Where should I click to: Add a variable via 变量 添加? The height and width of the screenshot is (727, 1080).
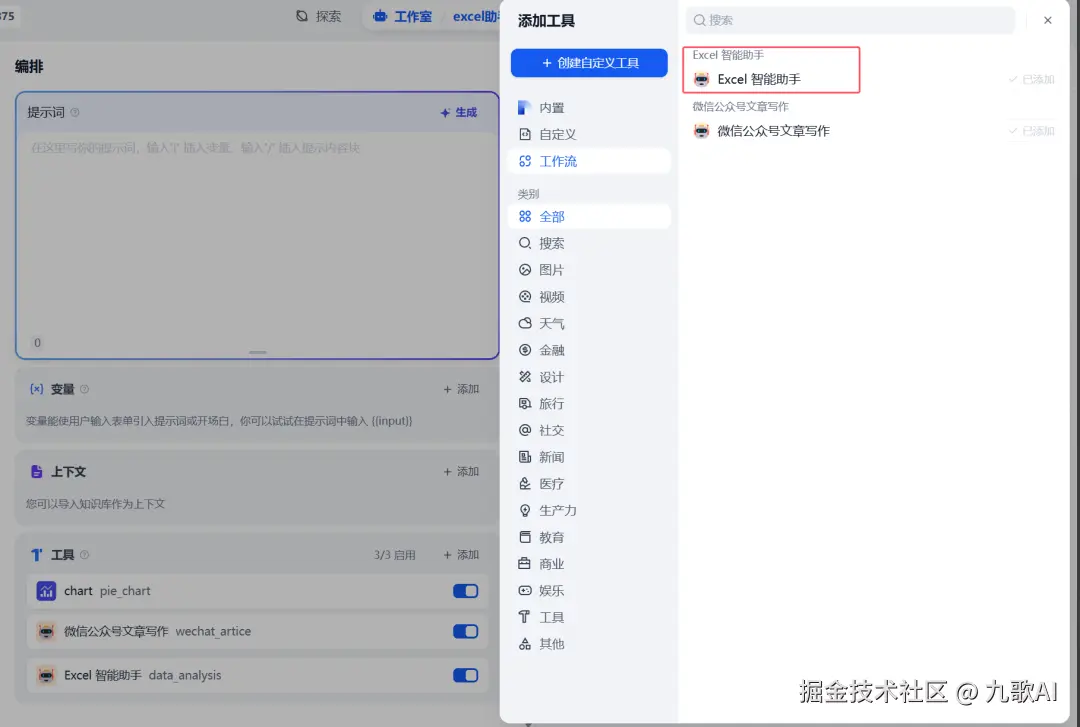461,389
